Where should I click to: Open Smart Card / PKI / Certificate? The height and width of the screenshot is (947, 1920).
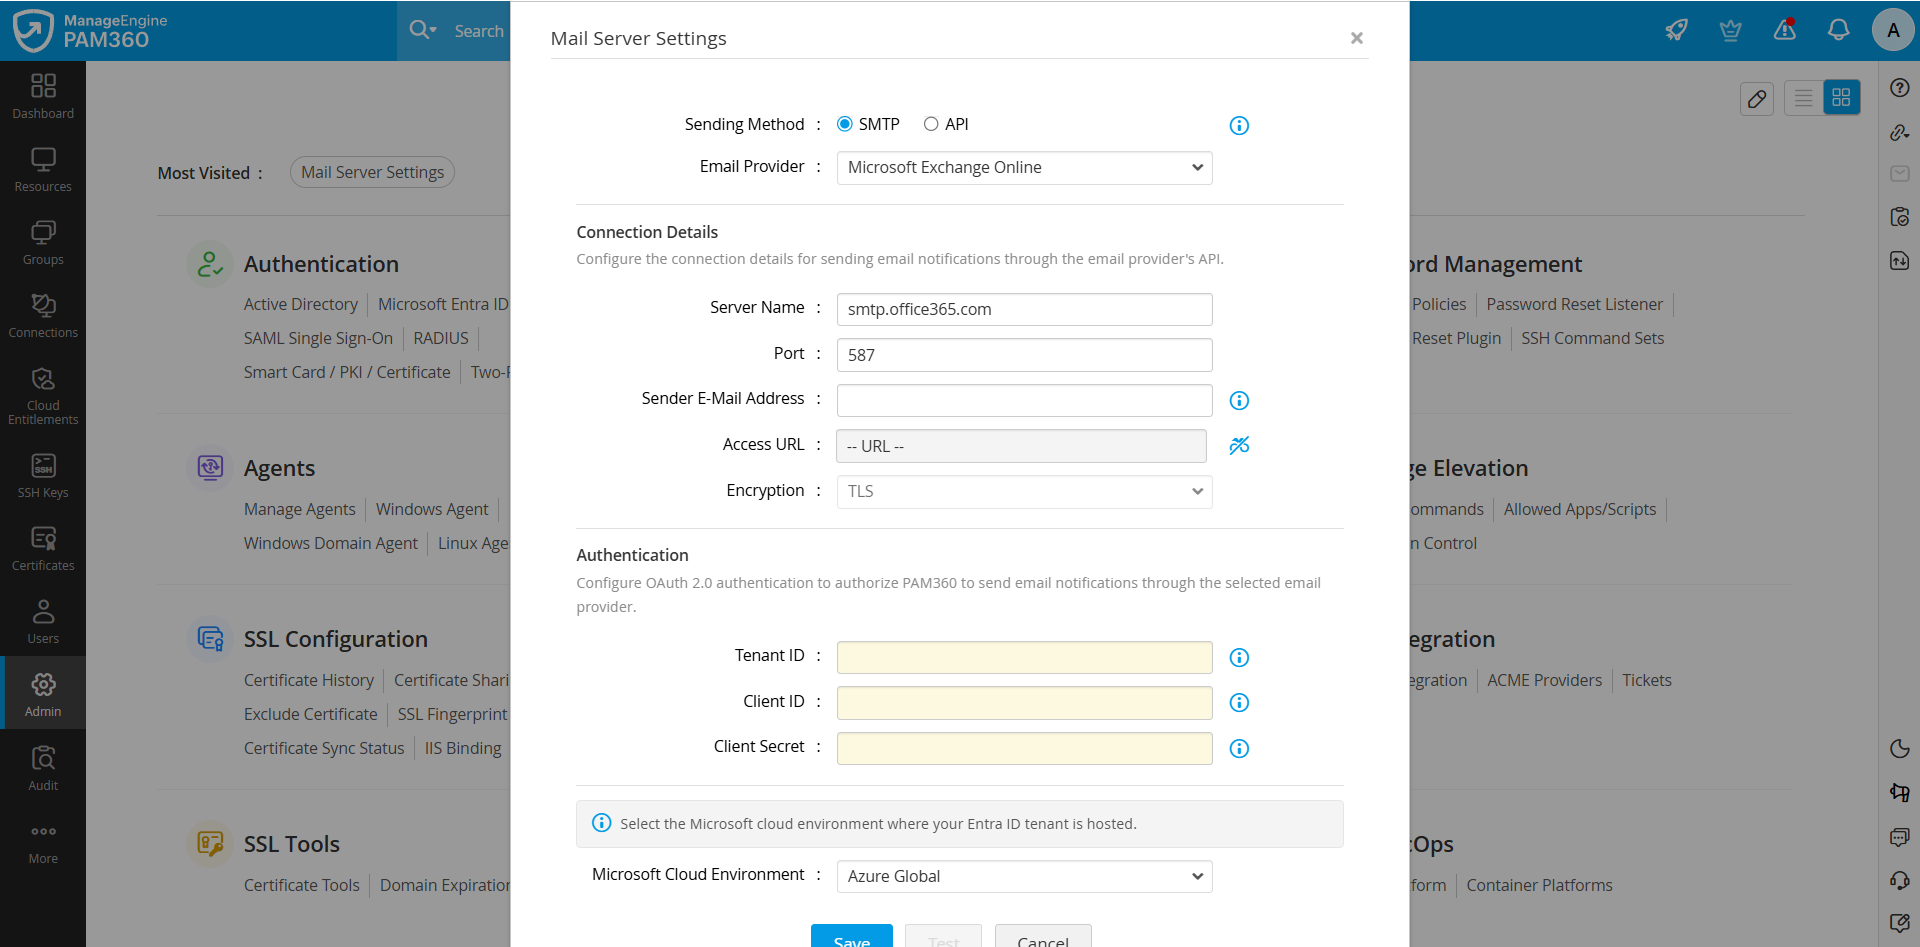pos(347,372)
